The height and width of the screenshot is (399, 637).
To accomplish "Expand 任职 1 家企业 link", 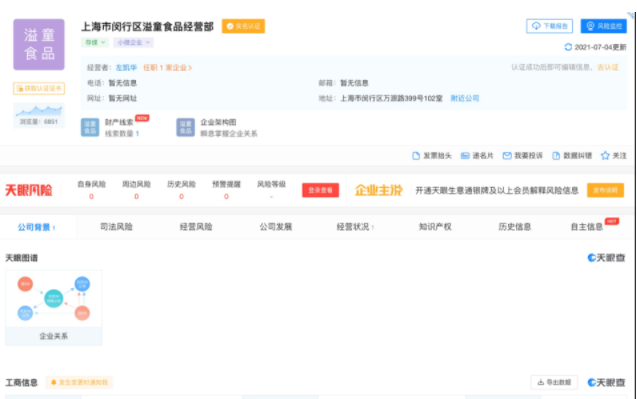I will pos(167,67).
